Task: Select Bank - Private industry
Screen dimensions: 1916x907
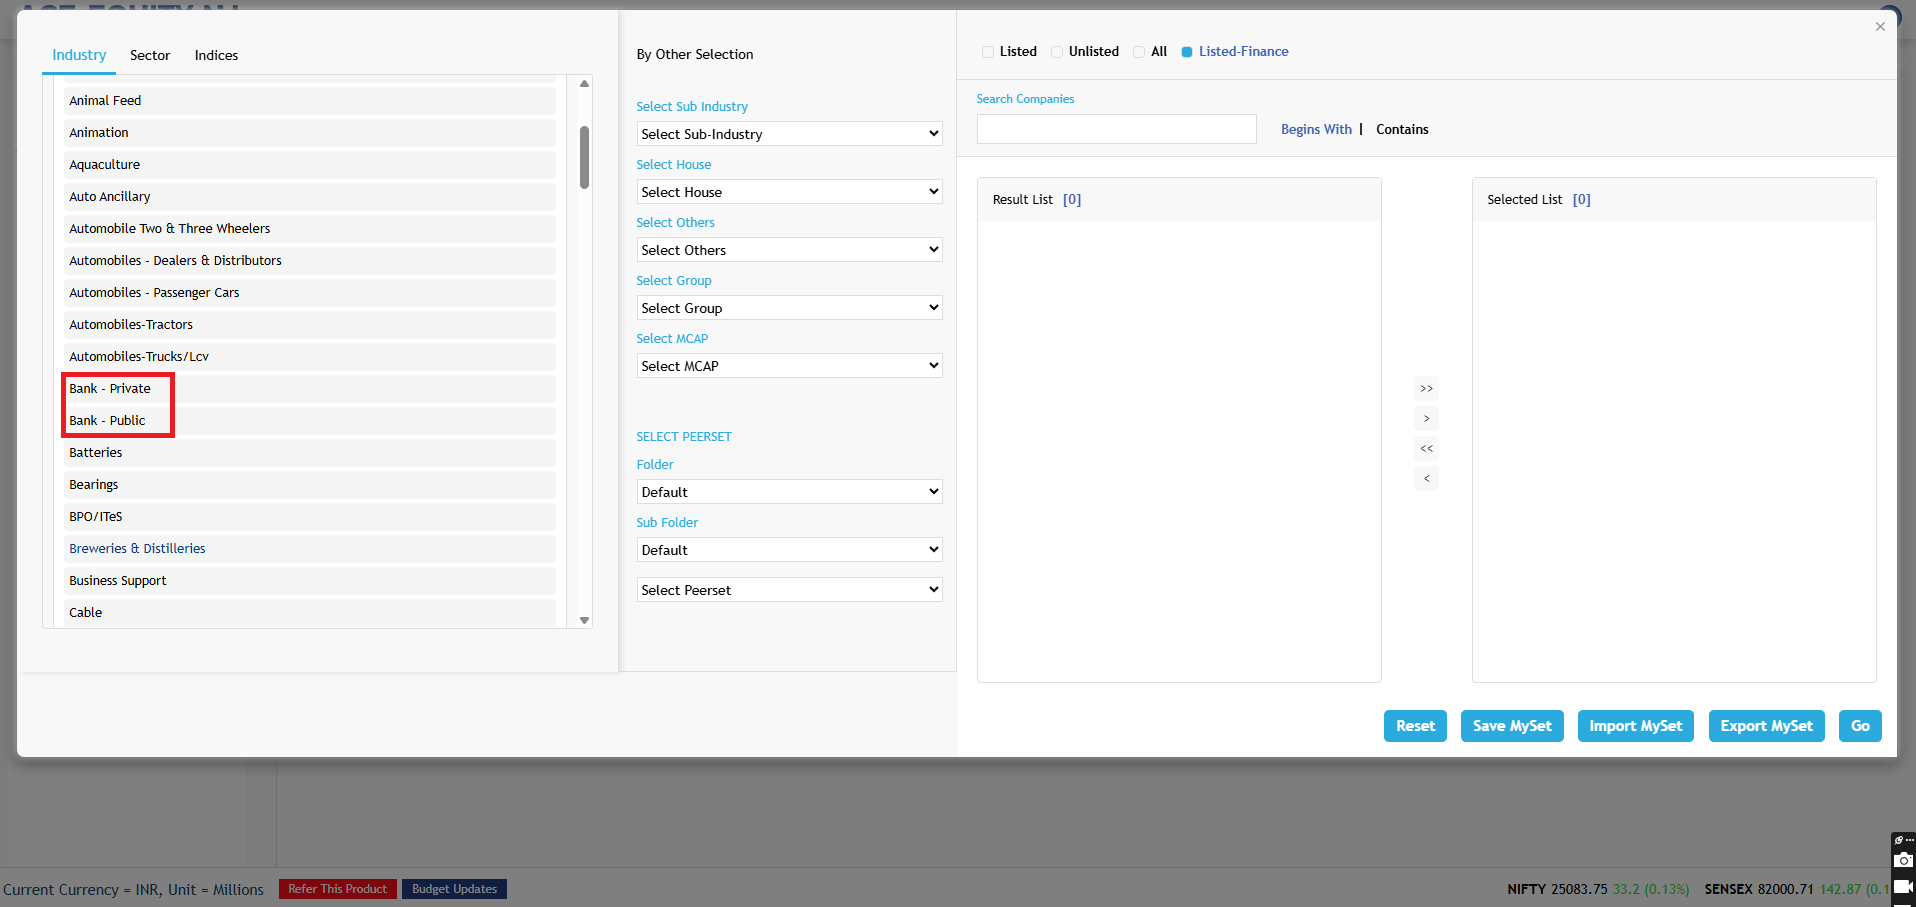Action: tap(110, 389)
